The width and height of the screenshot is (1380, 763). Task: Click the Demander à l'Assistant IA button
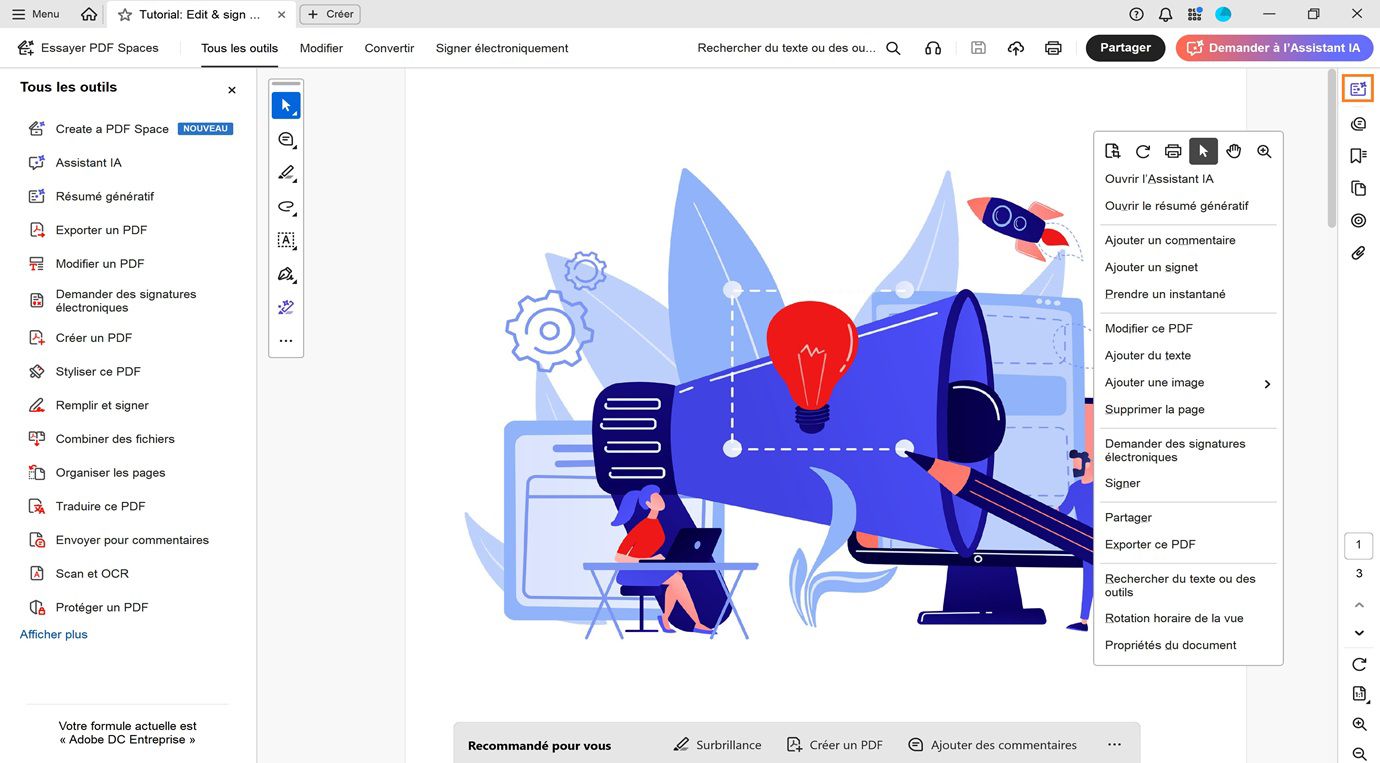[x=1274, y=47]
